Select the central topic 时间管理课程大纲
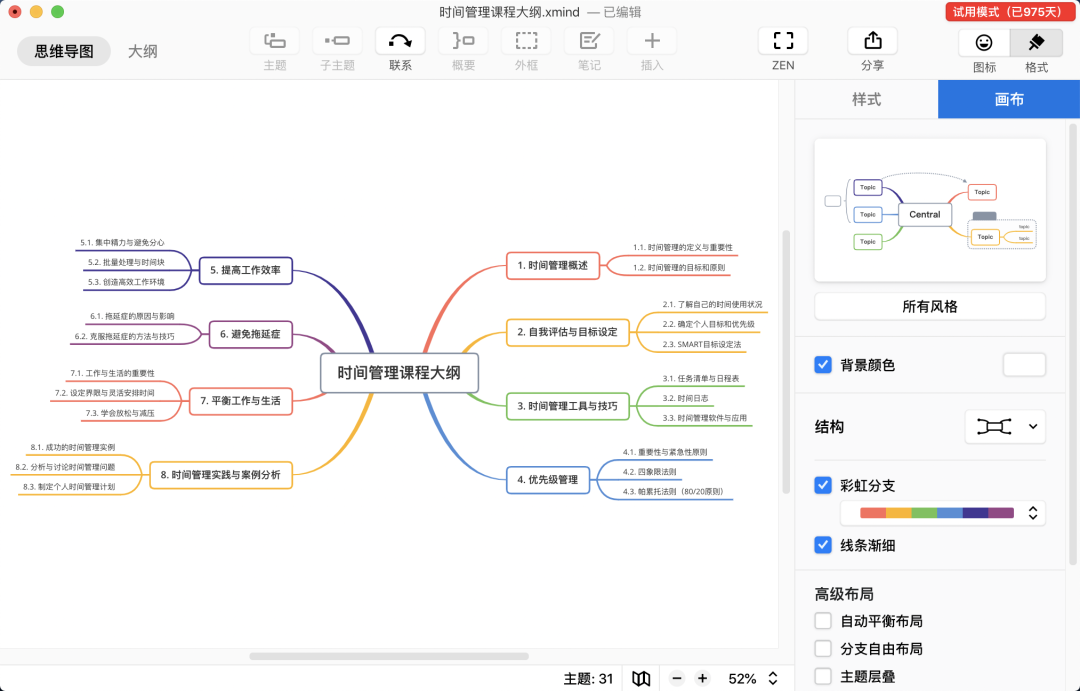Screen dimensions: 1080x691 (x=399, y=373)
